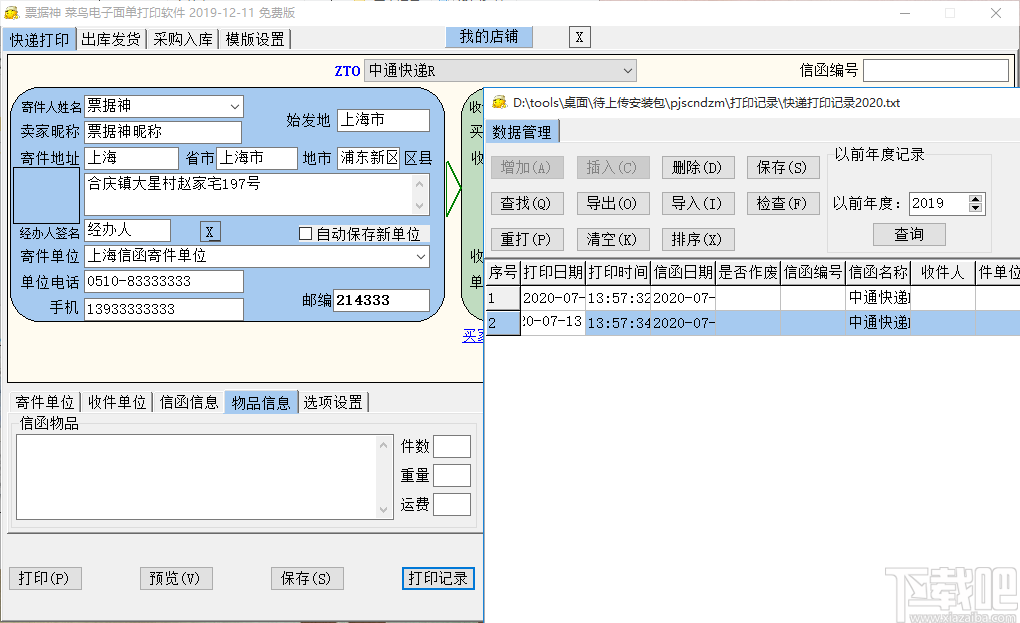Viewport: 1020px width, 623px height.
Task: Click the green arrow between sender and receiver
Action: [453, 189]
